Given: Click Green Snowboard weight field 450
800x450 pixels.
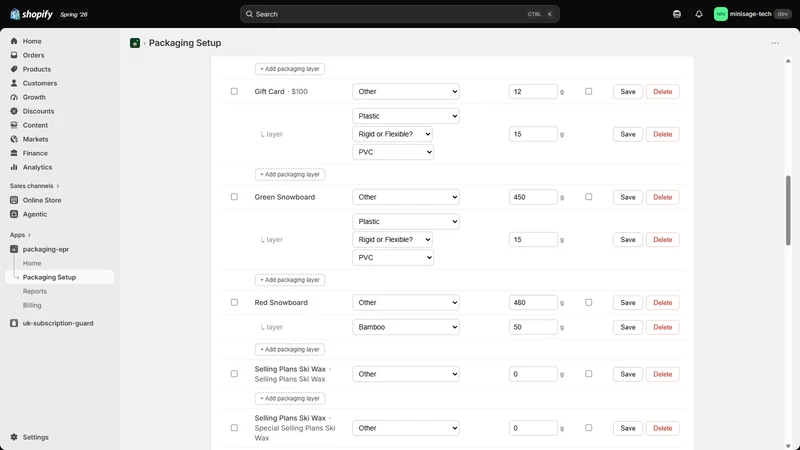Looking at the screenshot, I should [533, 197].
